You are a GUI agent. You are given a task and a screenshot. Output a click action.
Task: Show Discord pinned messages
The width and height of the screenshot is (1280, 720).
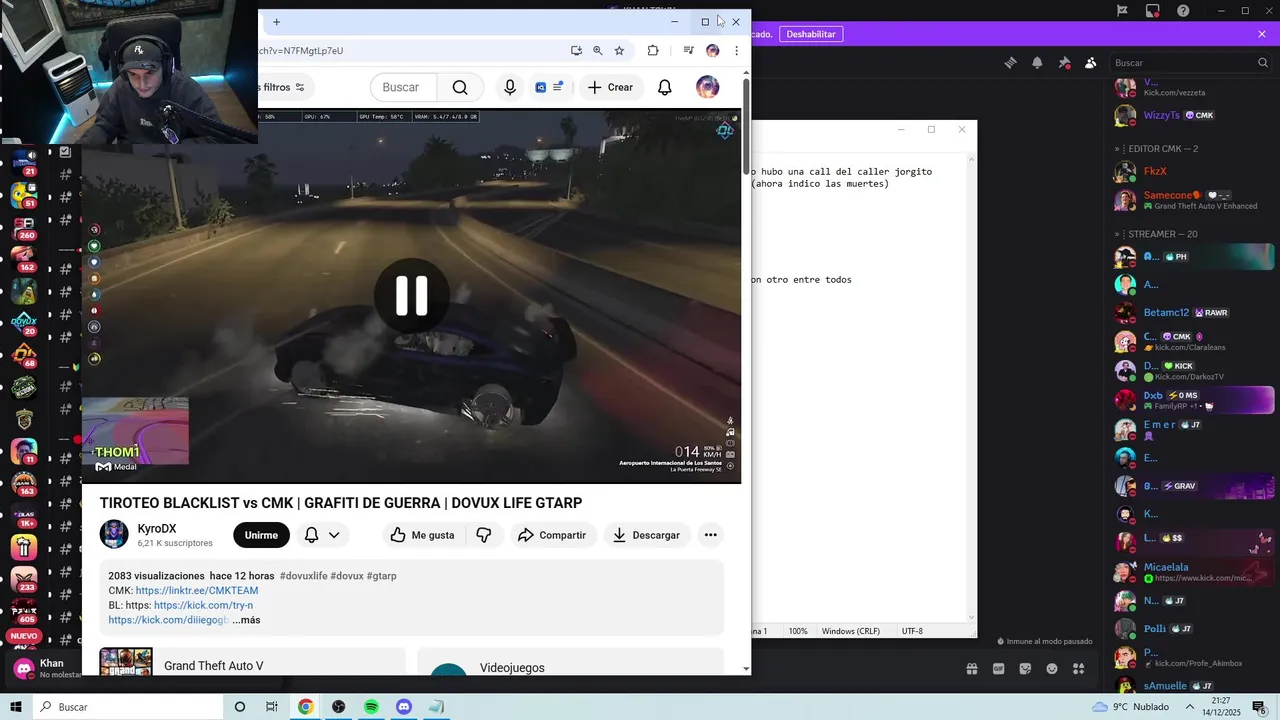(x=1064, y=62)
